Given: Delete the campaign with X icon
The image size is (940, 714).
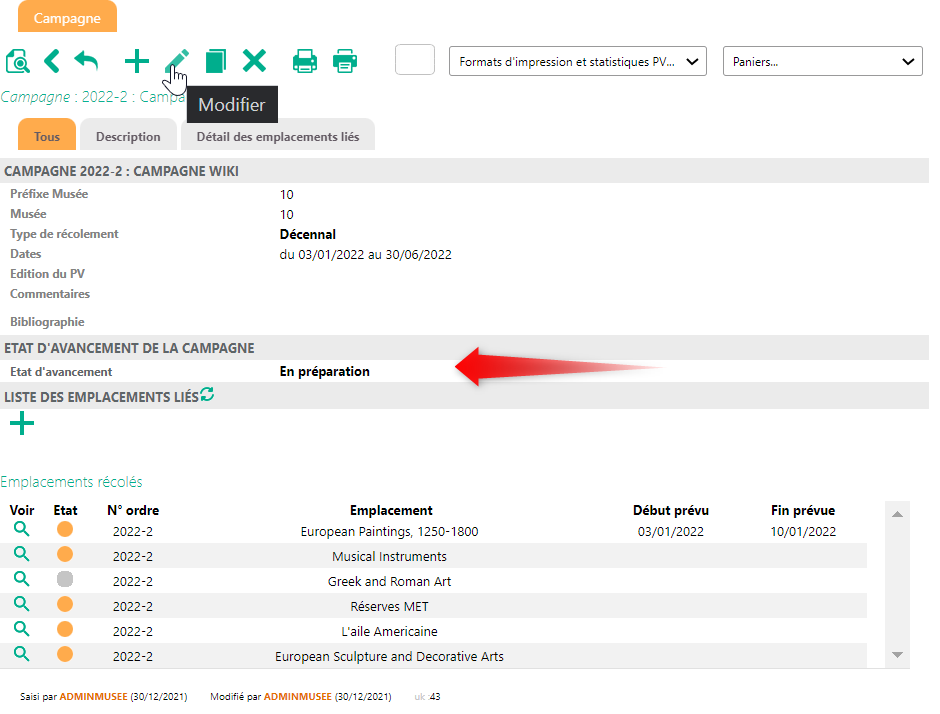Looking at the screenshot, I should [x=255, y=62].
